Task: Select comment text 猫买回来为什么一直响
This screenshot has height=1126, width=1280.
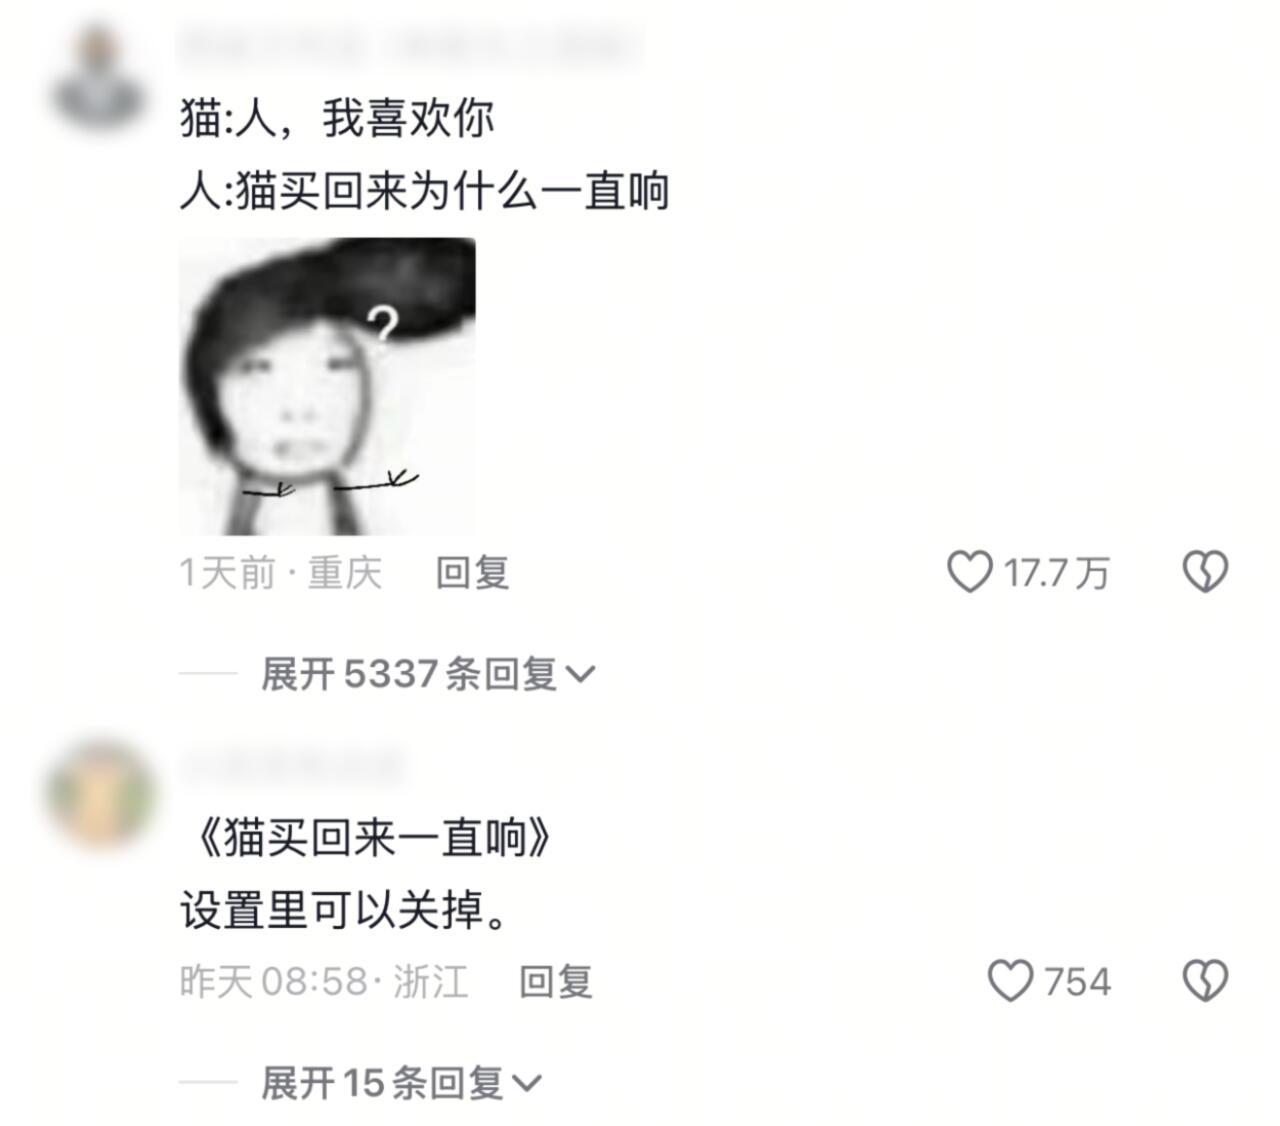Action: pyautogui.click(x=452, y=190)
